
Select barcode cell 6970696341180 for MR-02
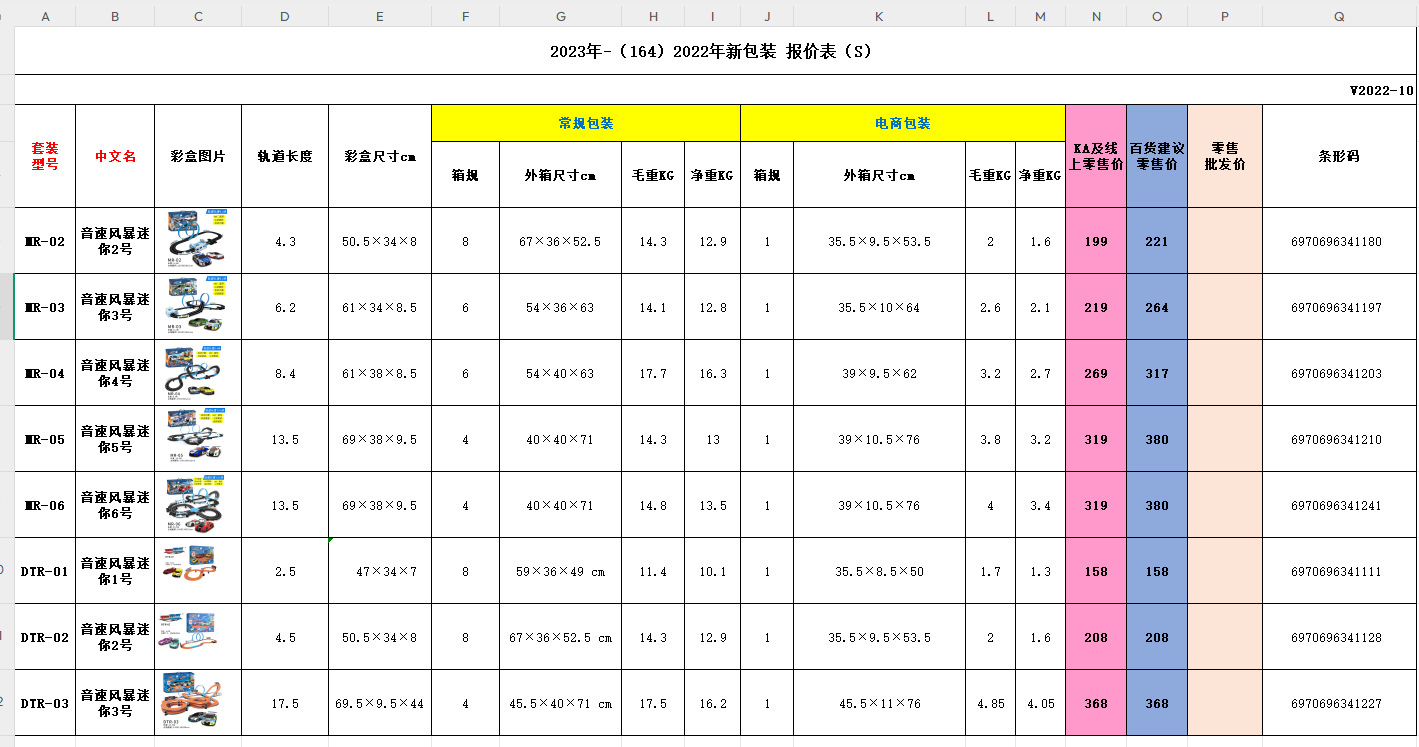pos(1339,240)
